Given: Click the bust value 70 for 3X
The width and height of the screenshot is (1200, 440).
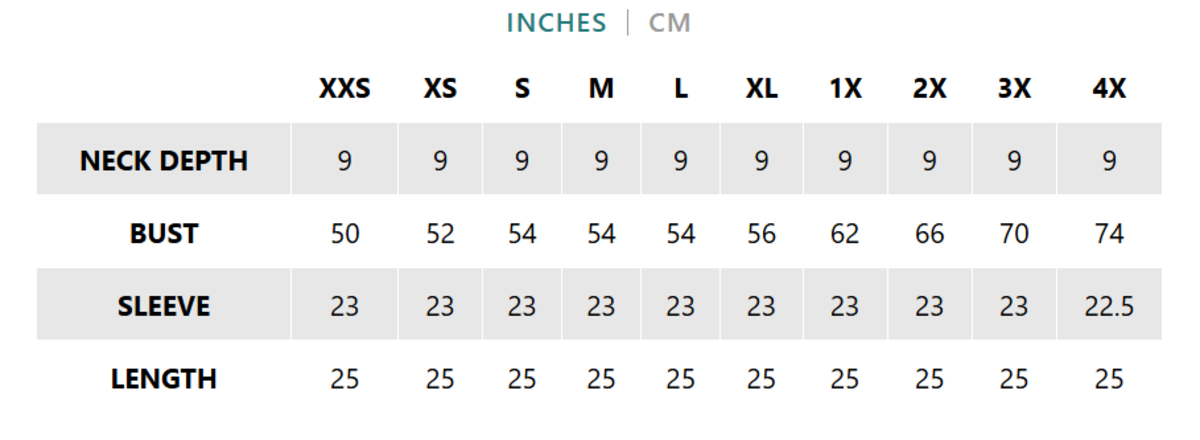Looking at the screenshot, I should pyautogui.click(x=1014, y=234).
